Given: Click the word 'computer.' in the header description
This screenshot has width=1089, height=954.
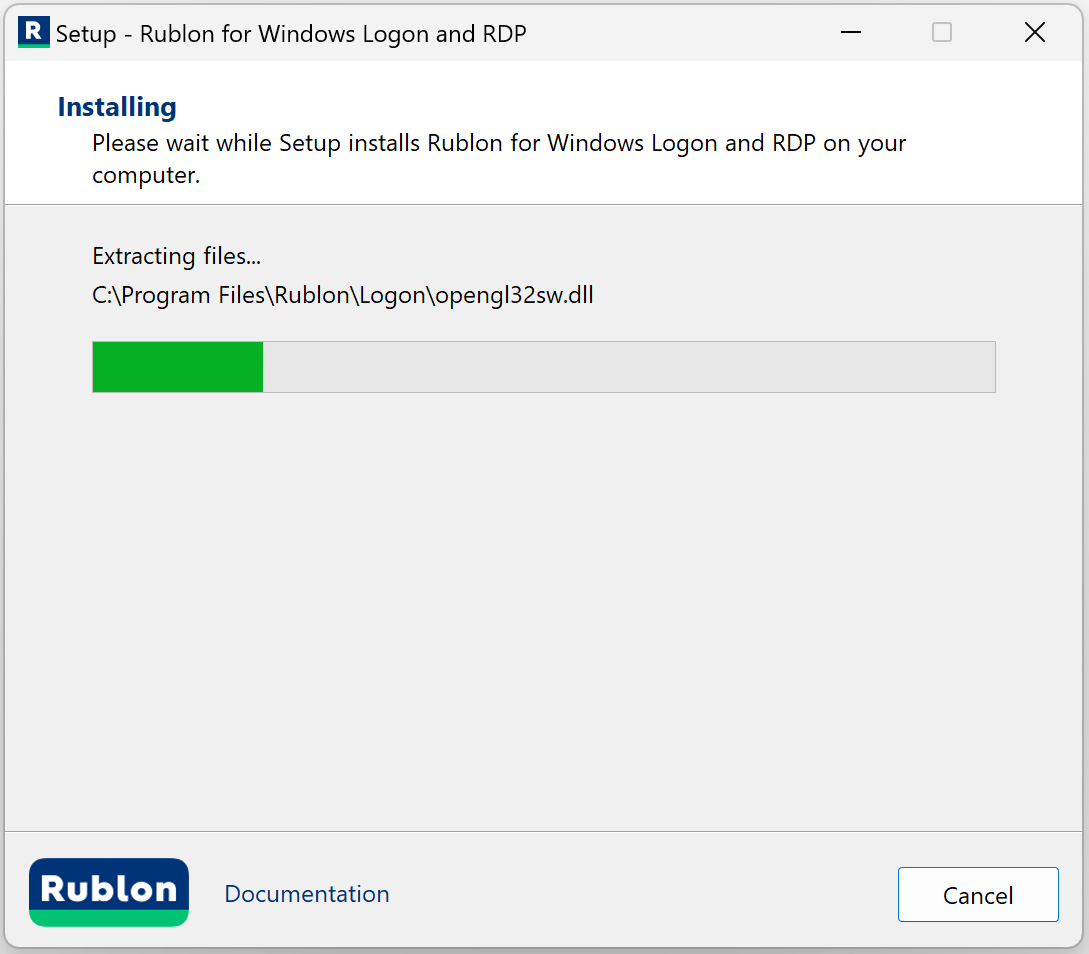Looking at the screenshot, I should click(x=146, y=176).
